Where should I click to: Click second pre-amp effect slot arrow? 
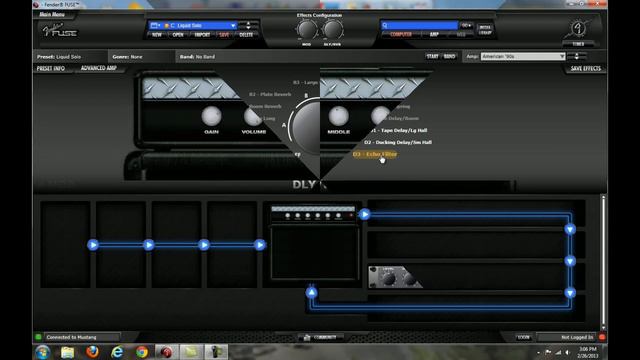pos(149,245)
